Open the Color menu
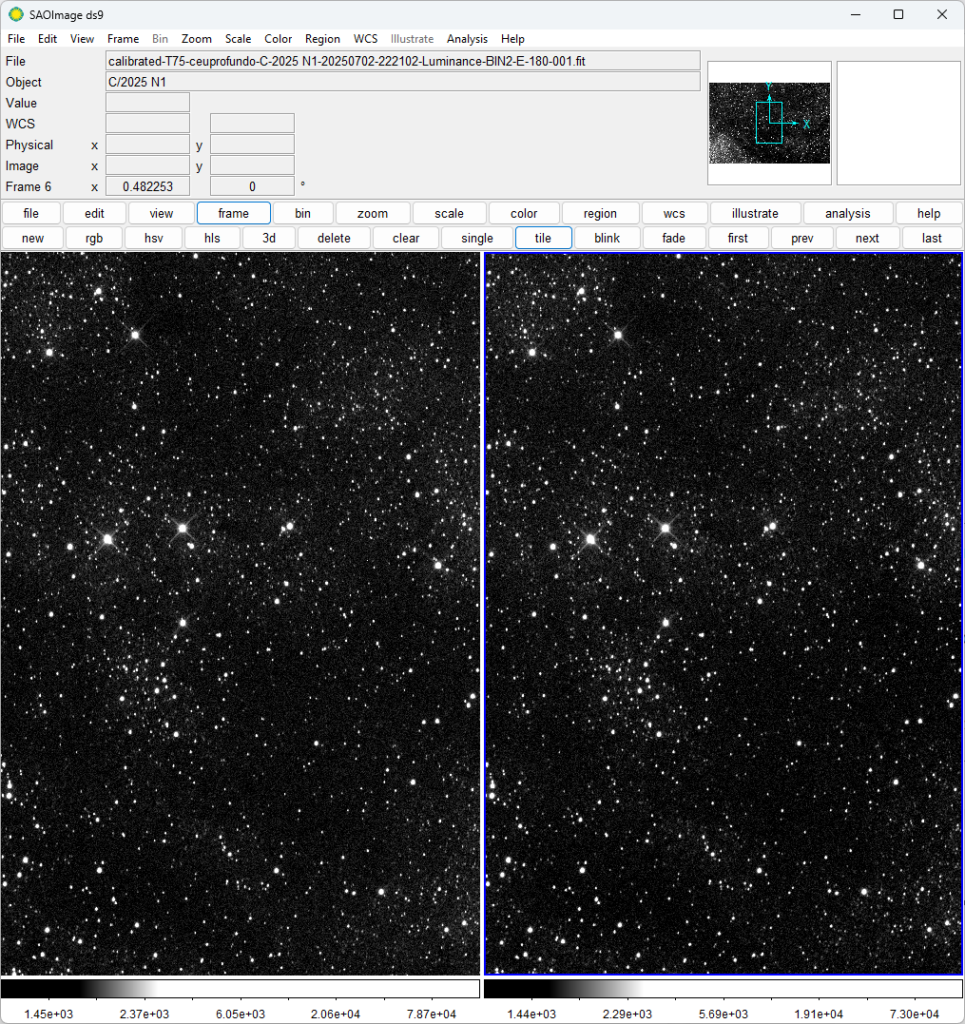This screenshot has height=1024, width=965. (278, 39)
